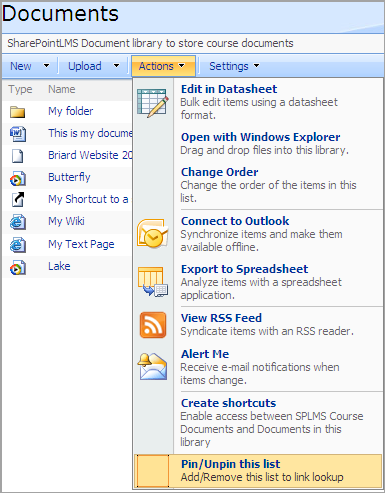The height and width of the screenshot is (494, 386).
Task: Click 'Add/Remove this list to link lookup' text
Action: pos(262,477)
